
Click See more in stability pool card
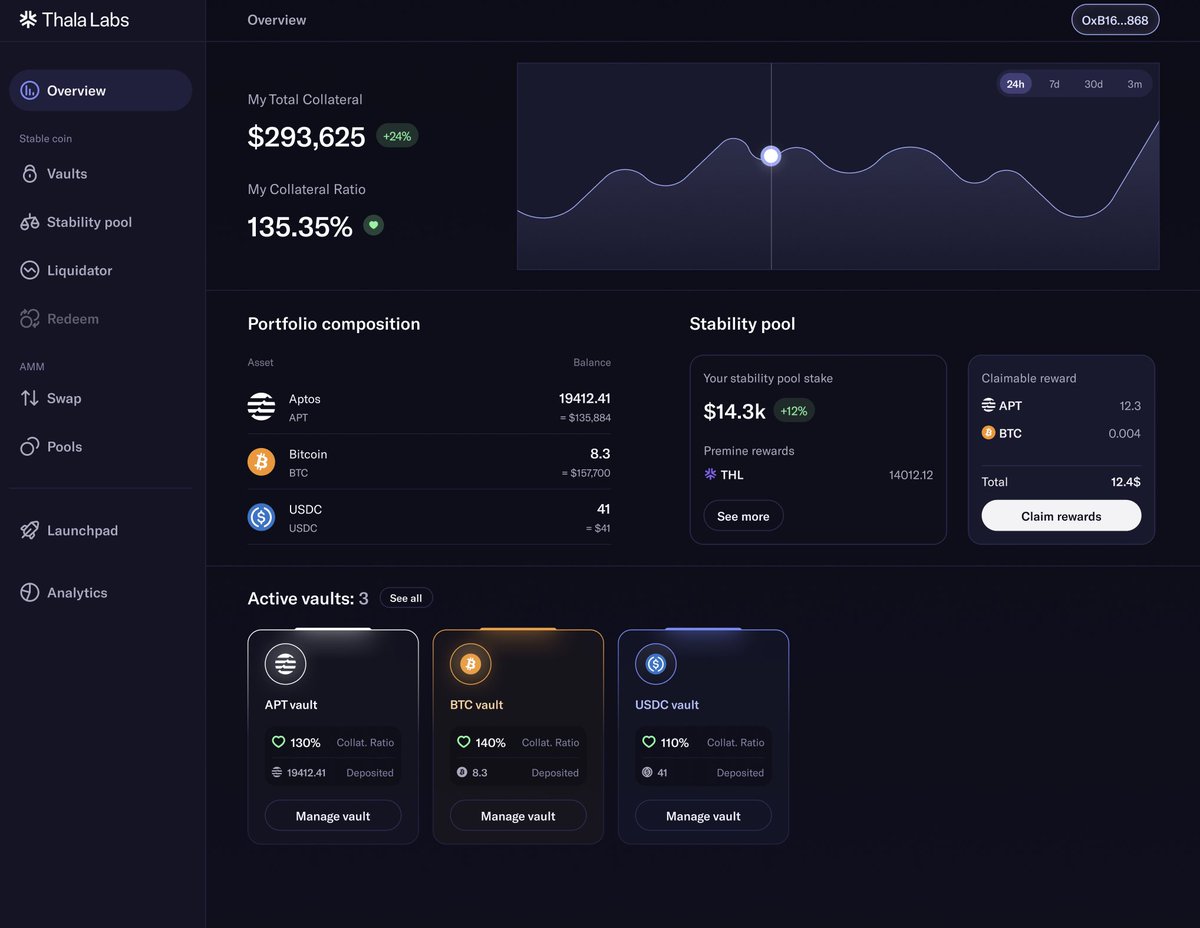tap(743, 516)
